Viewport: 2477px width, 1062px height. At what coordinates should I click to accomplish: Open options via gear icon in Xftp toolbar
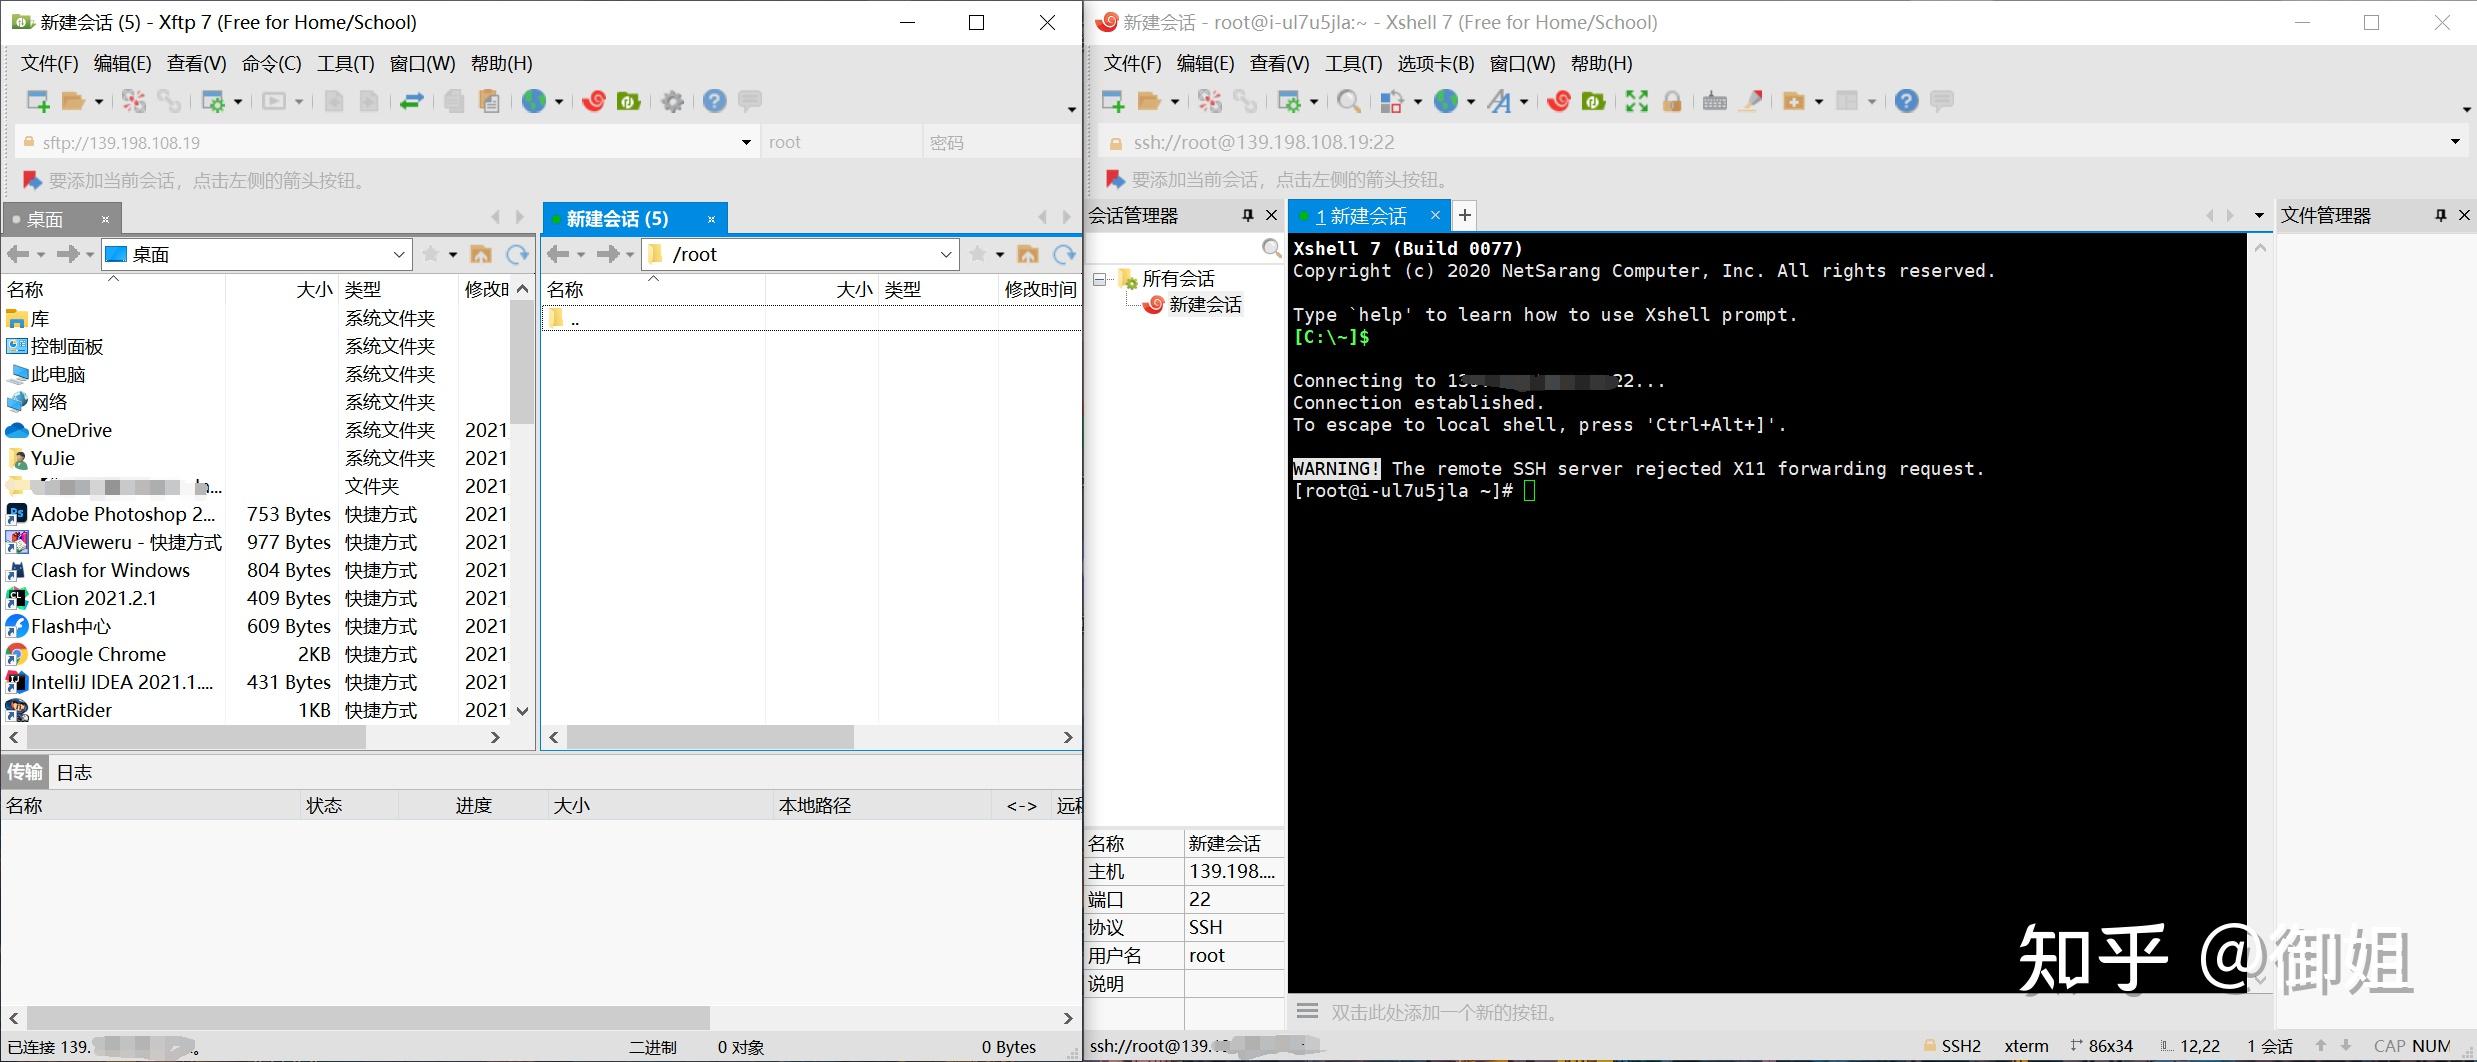coord(673,101)
